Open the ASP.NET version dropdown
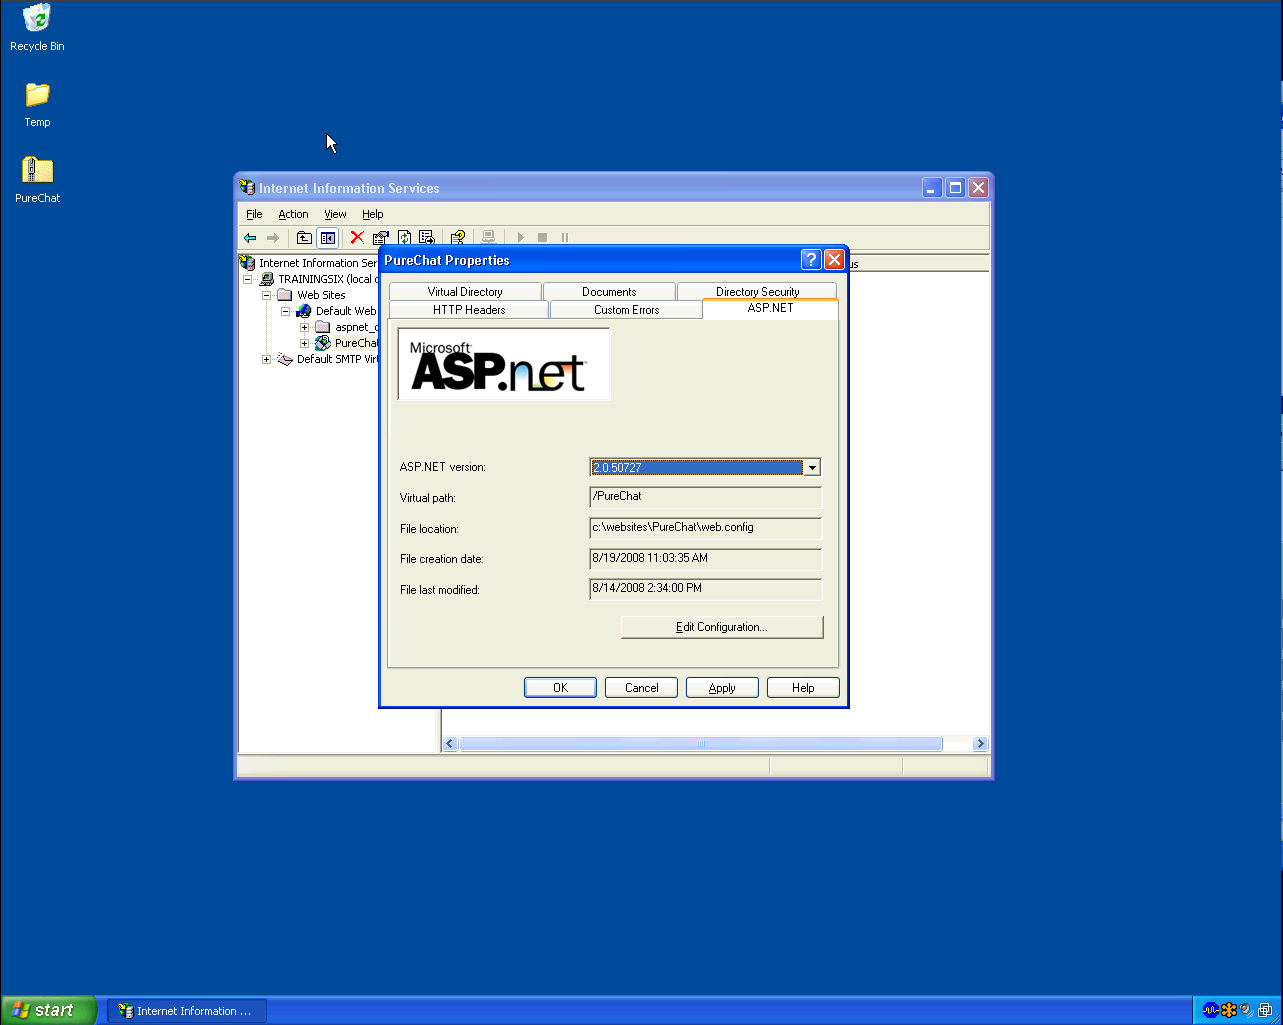Image resolution: width=1283 pixels, height=1025 pixels. pos(812,467)
